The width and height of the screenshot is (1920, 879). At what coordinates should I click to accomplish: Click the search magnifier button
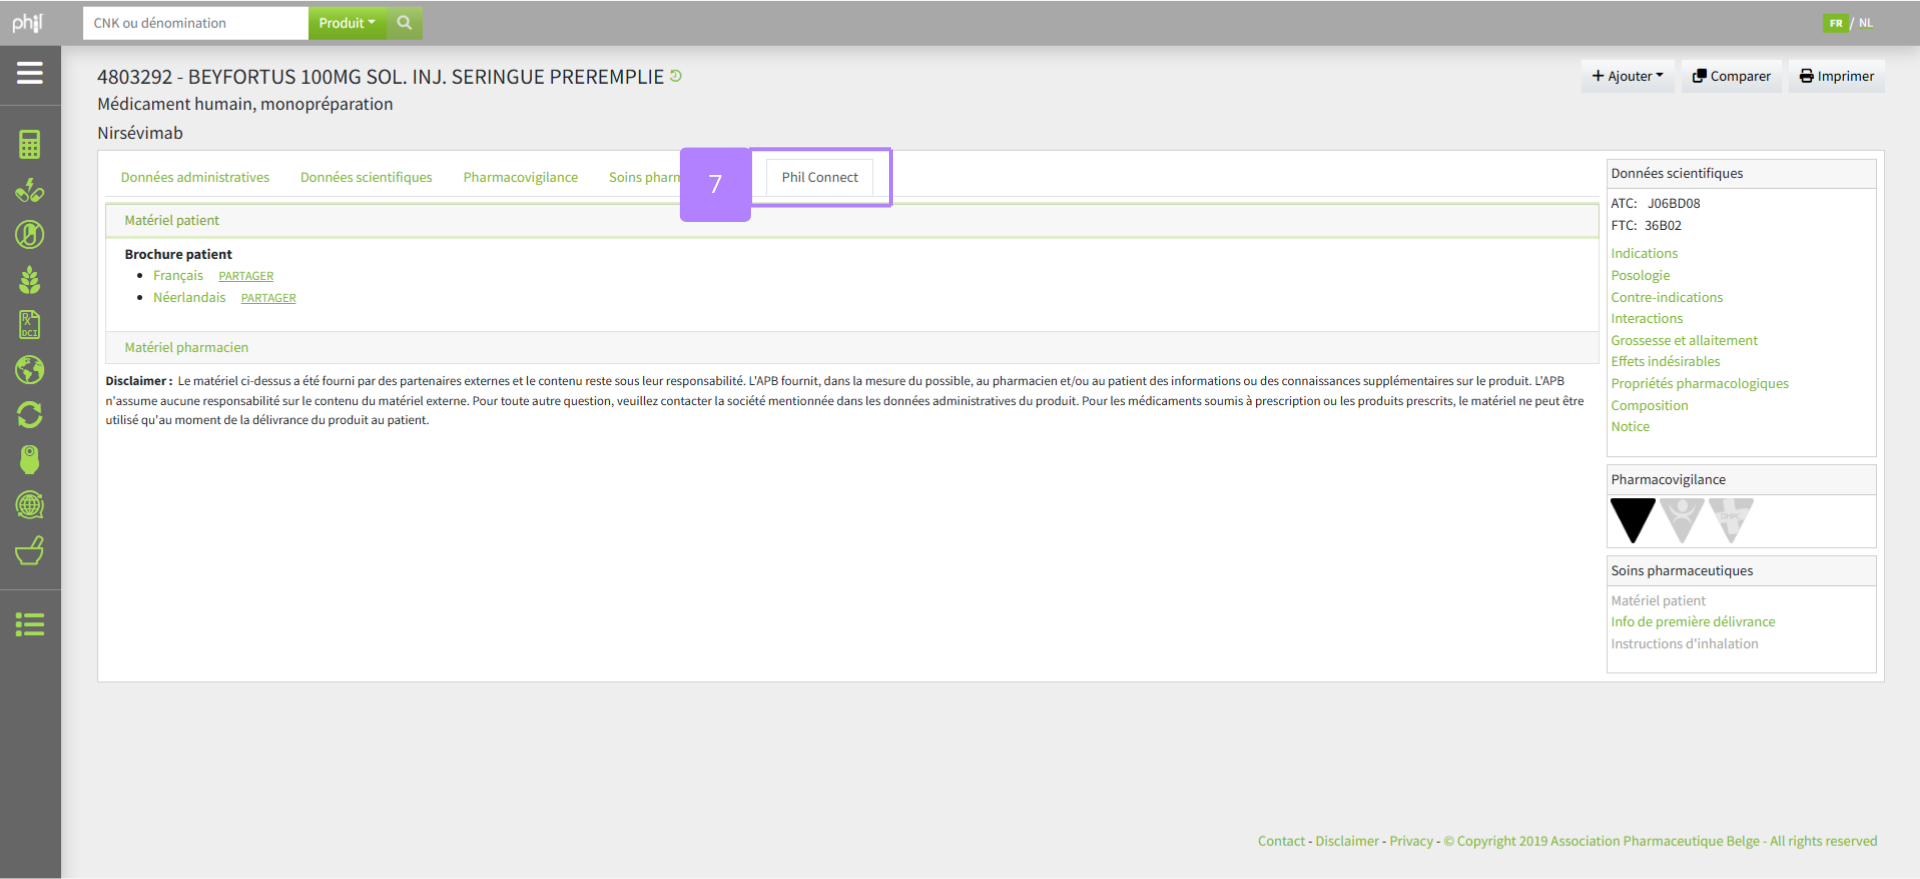(404, 23)
